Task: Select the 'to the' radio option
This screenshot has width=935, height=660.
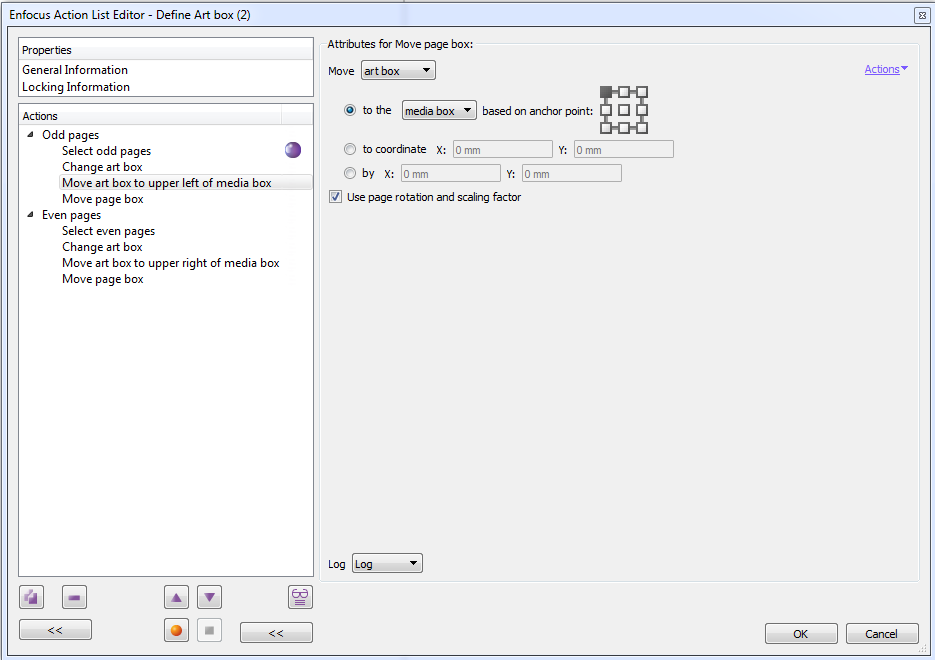Action: point(350,110)
